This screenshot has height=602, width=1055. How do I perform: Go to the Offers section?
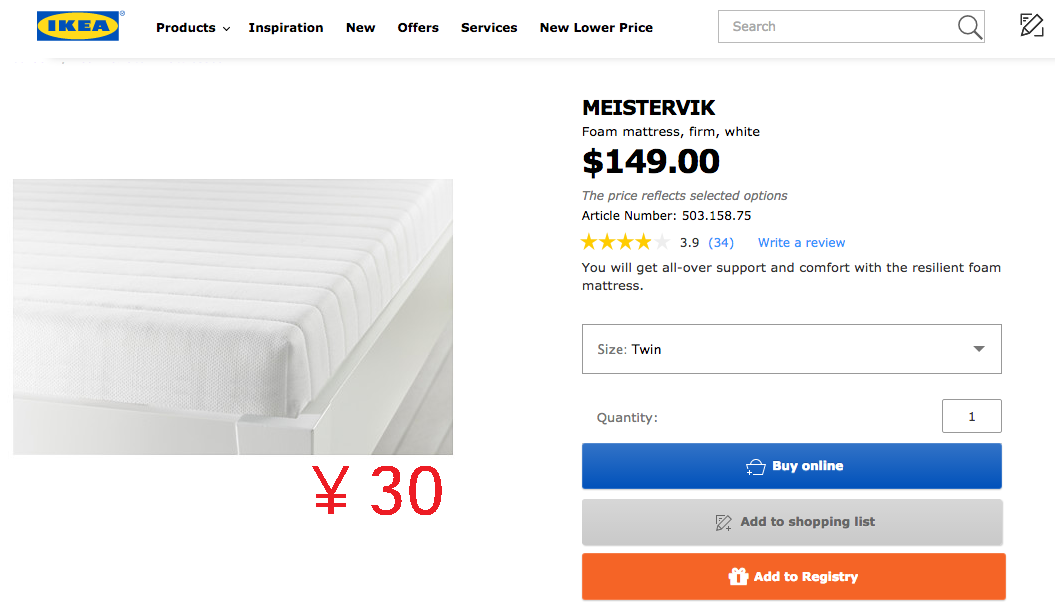point(418,28)
